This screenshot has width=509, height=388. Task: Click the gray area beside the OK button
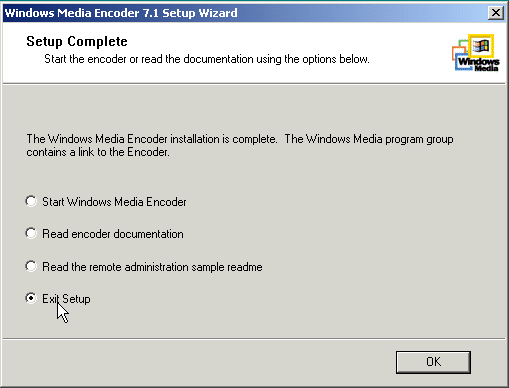[x=200, y=362]
